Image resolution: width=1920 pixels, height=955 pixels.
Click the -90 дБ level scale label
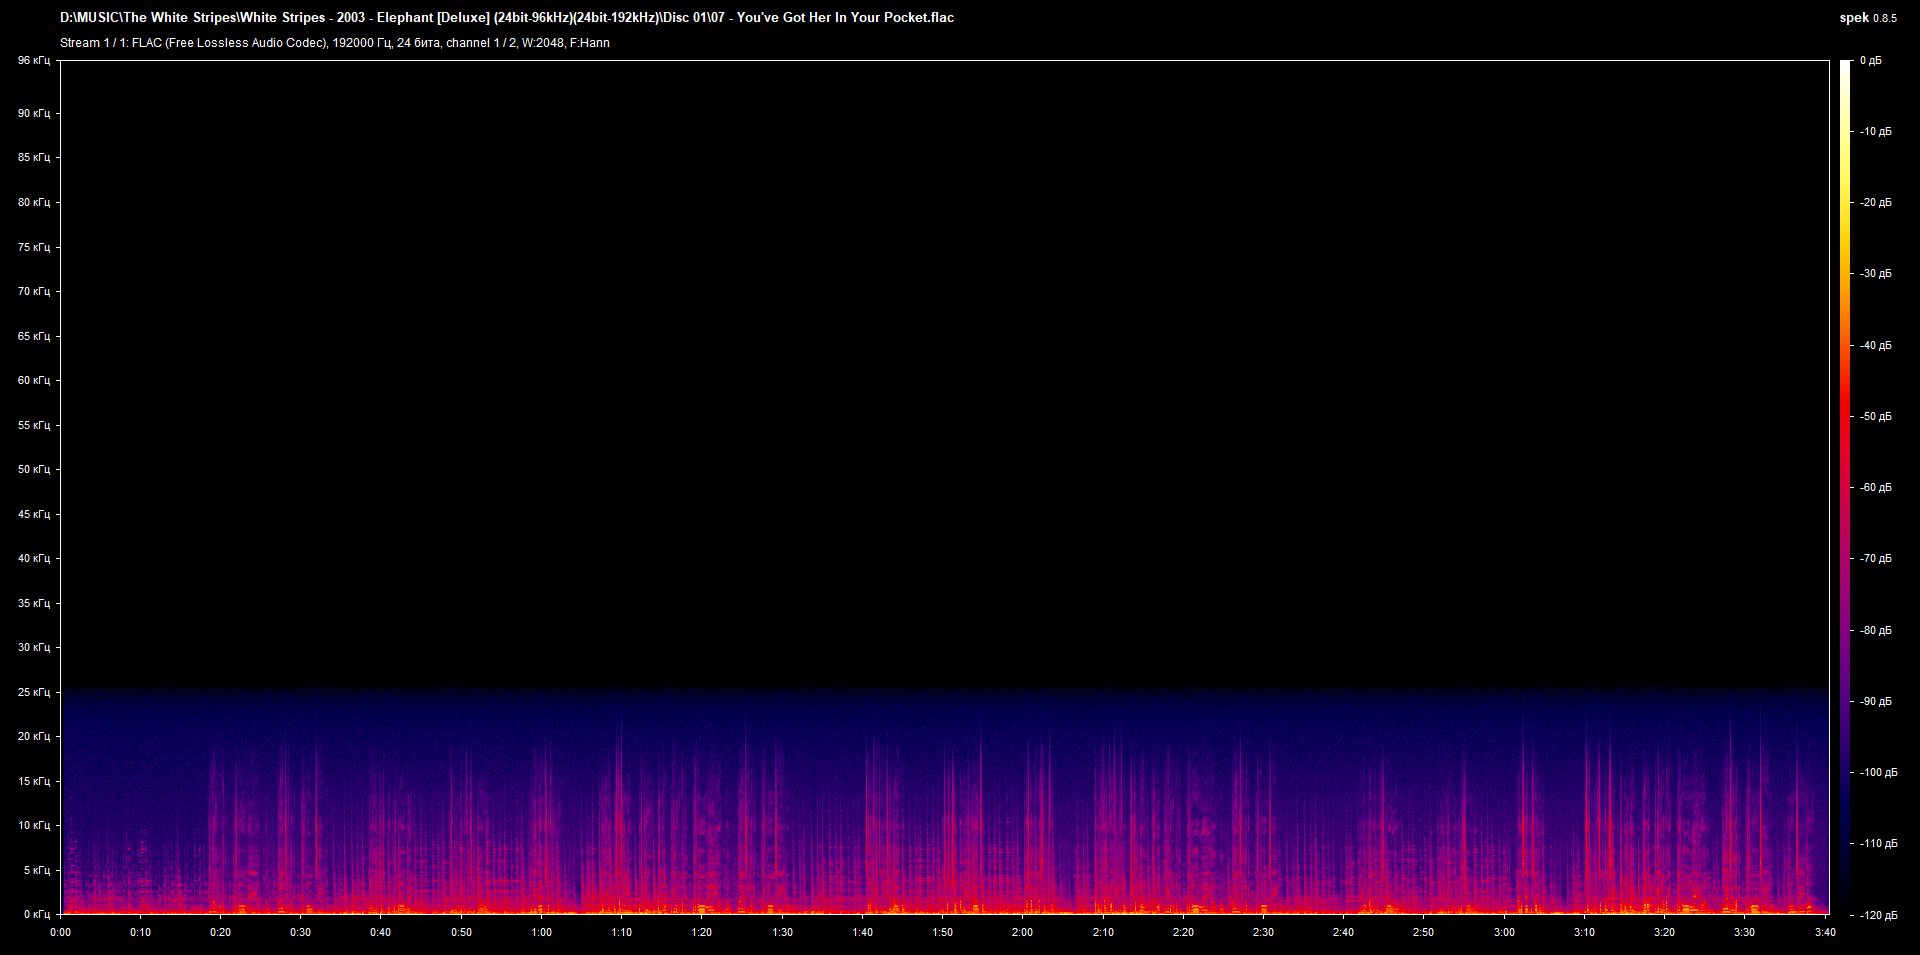coord(1876,702)
